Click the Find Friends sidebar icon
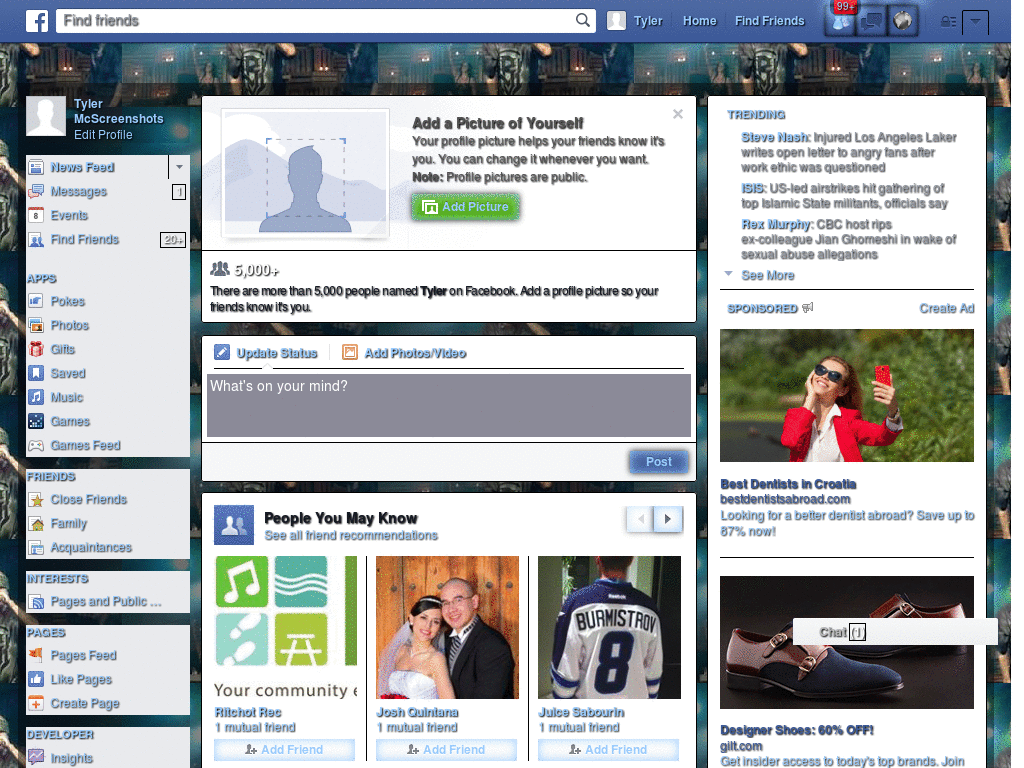The width and height of the screenshot is (1024, 768). 36,240
